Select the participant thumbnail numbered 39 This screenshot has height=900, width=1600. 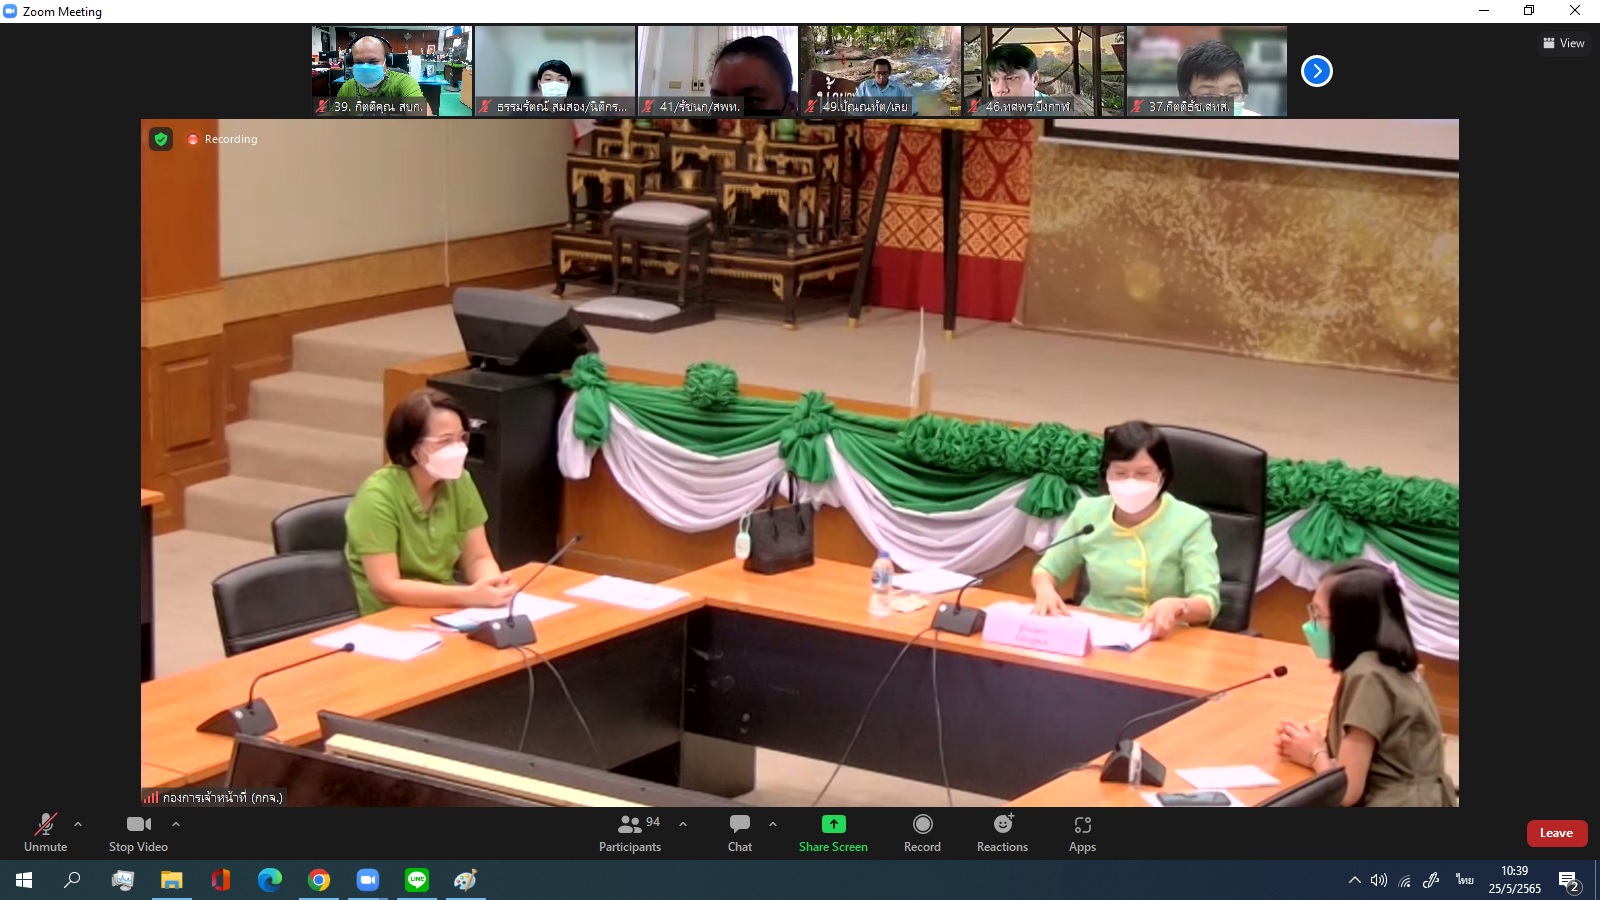pyautogui.click(x=391, y=71)
